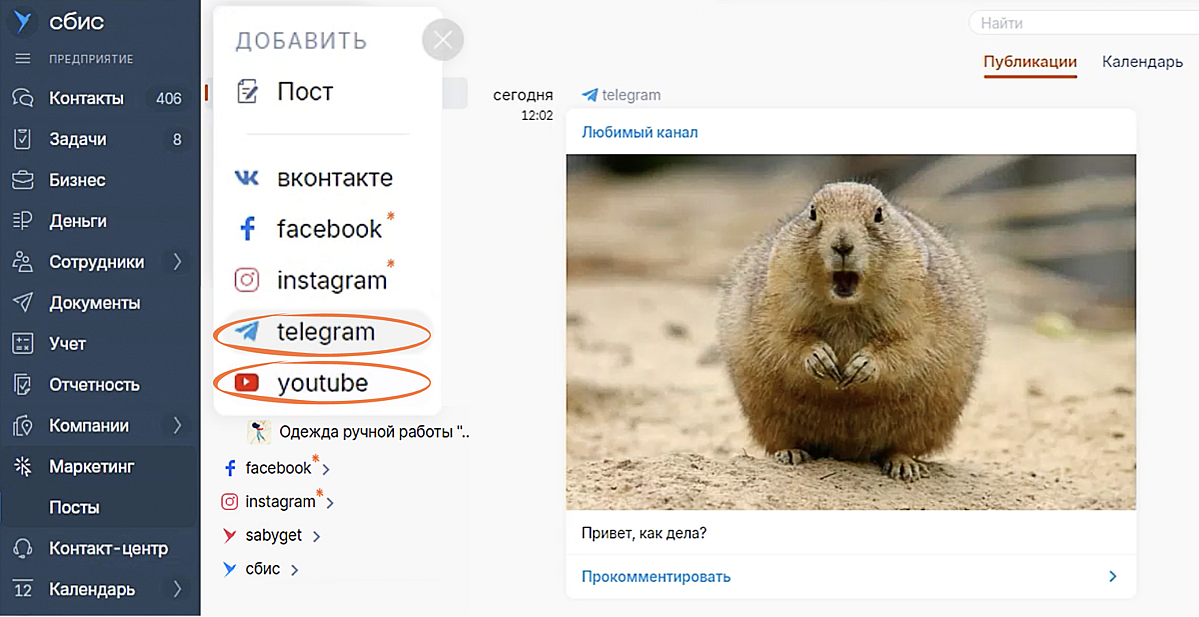The image size is (1199, 617).
Task: Switch to the Календарь tab
Action: (1142, 62)
